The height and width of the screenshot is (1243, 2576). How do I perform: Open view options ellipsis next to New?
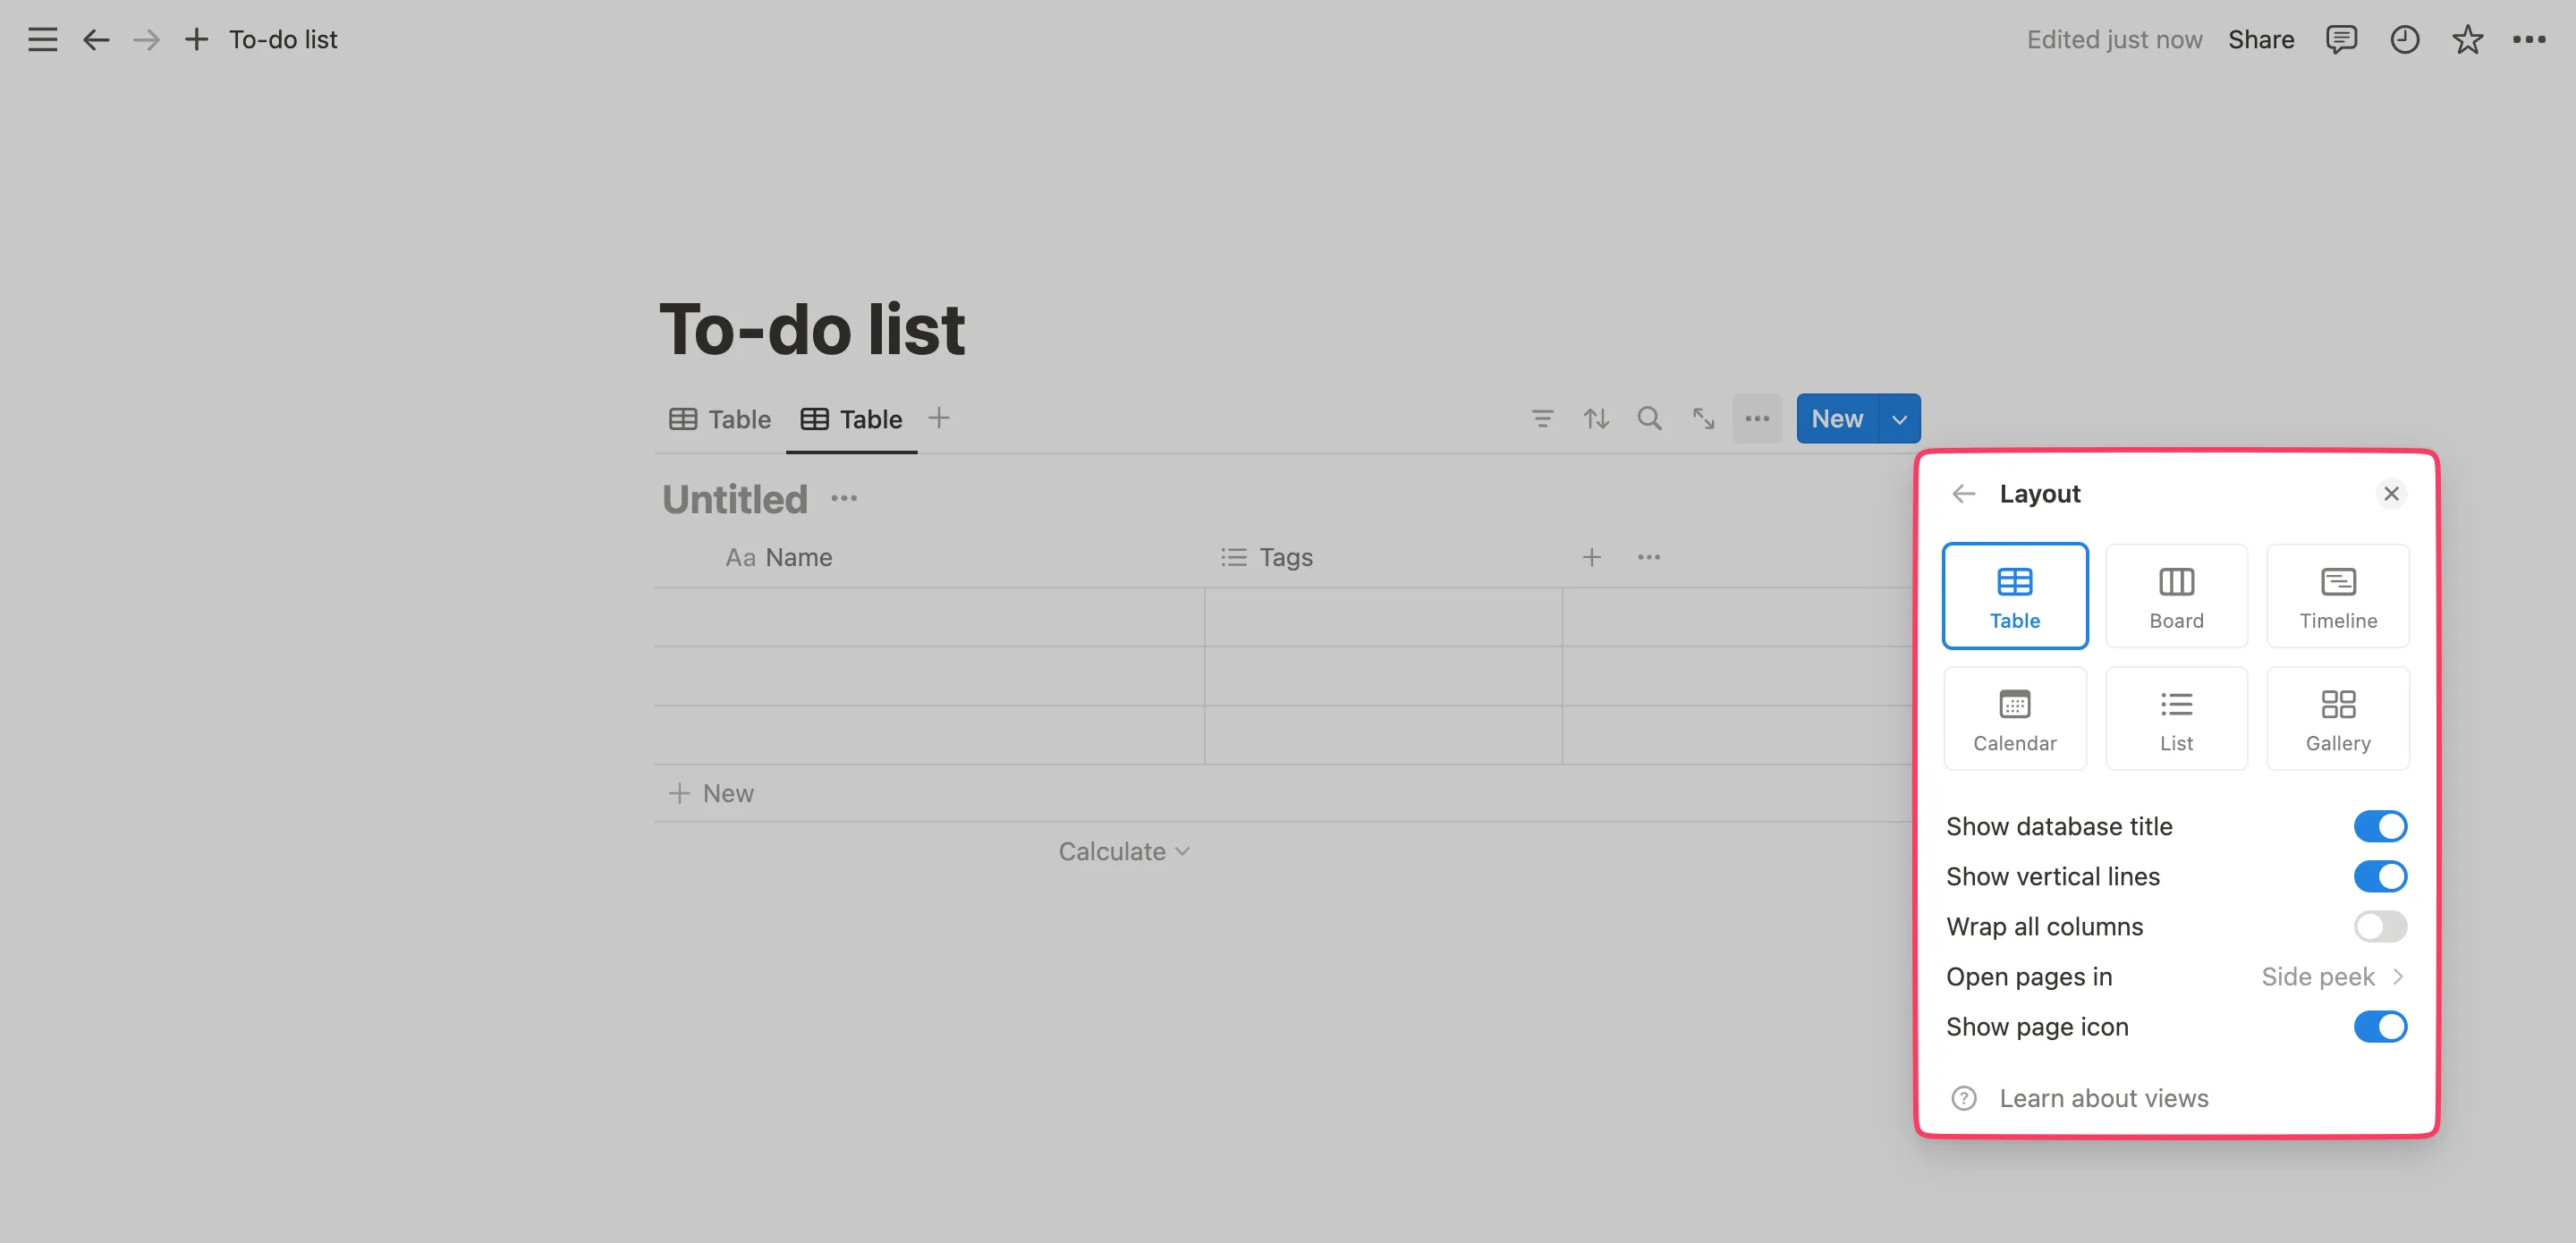[x=1757, y=418]
